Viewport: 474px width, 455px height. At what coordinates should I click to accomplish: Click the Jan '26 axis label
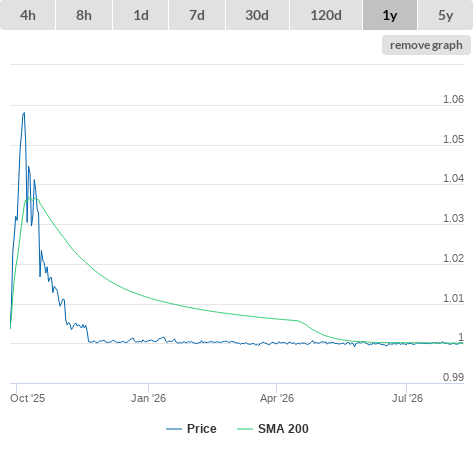pyautogui.click(x=148, y=398)
